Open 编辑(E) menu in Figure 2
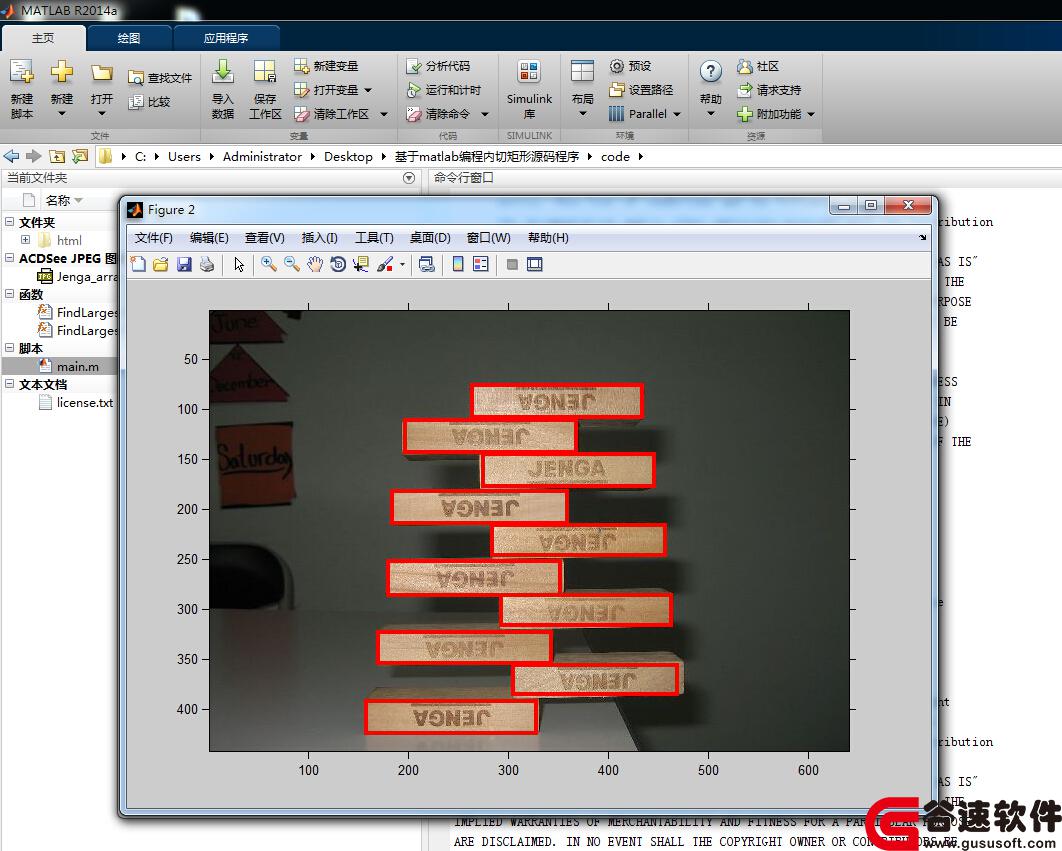This screenshot has width=1062, height=851. pos(209,238)
